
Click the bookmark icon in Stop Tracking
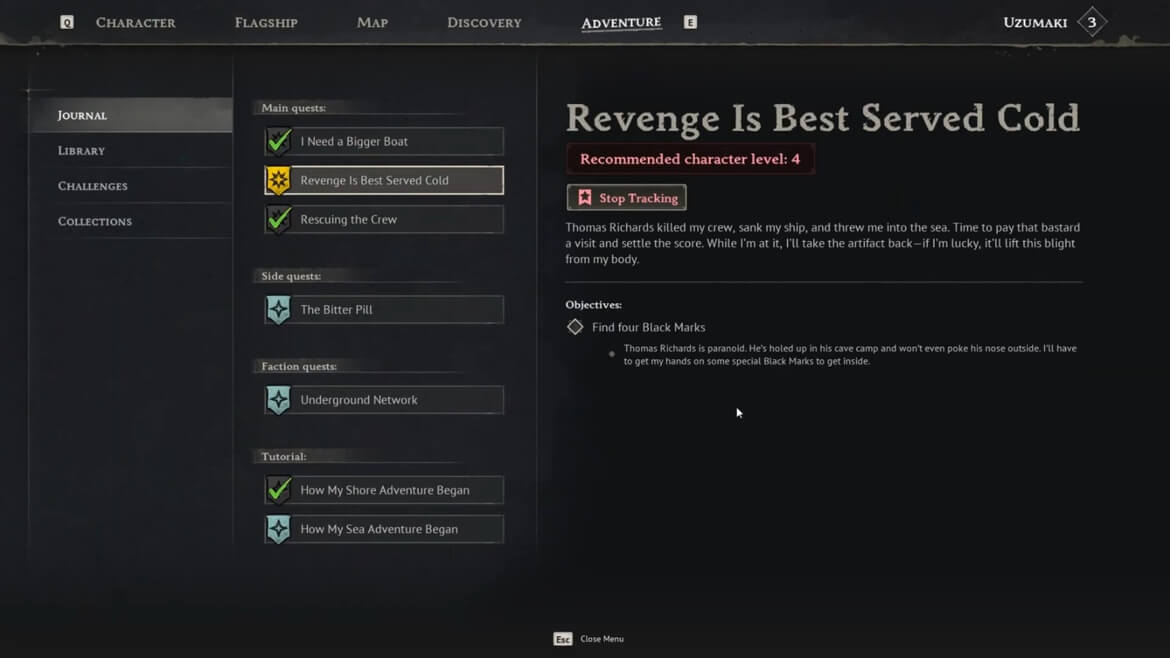[585, 198]
